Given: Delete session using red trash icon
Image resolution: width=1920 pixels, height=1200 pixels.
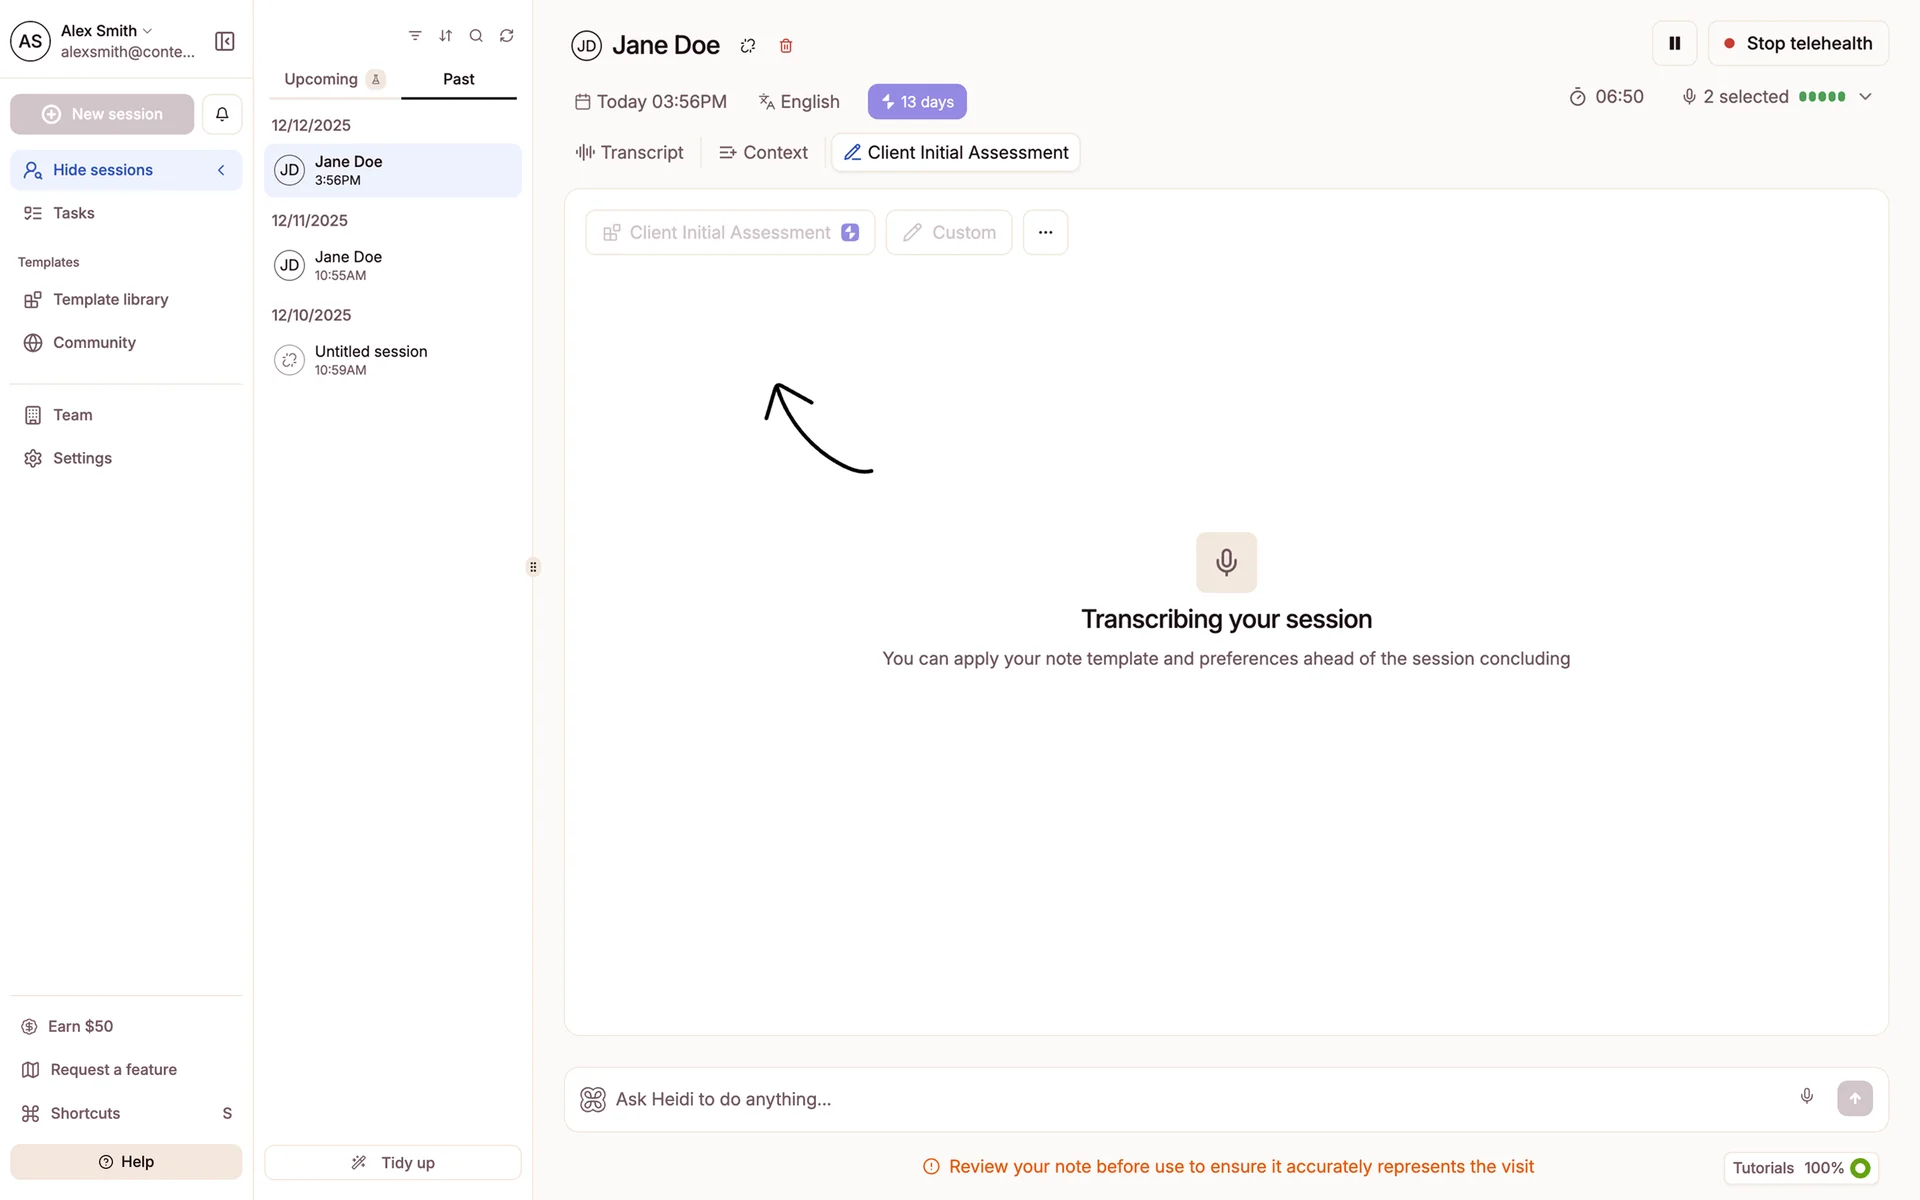Looking at the screenshot, I should click(x=786, y=46).
